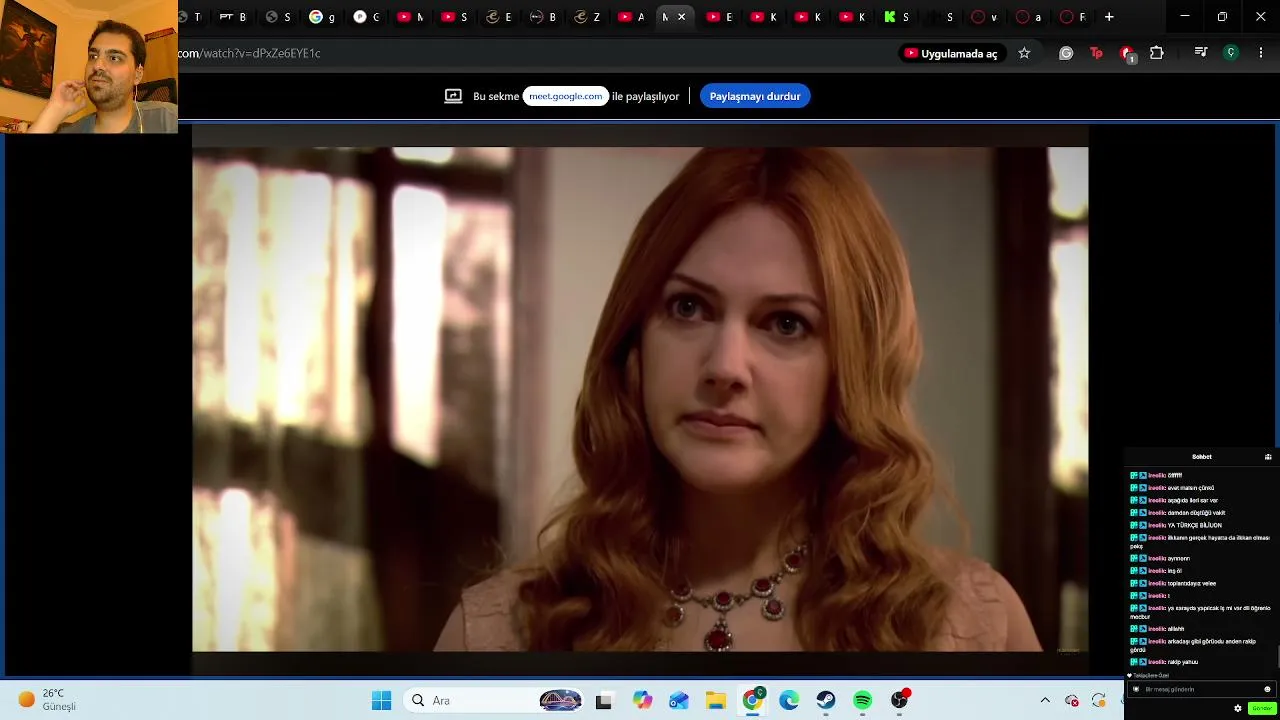This screenshot has height=720, width=1280.
Task: Open Google Chrome taskbar icon
Action: [x=753, y=701]
